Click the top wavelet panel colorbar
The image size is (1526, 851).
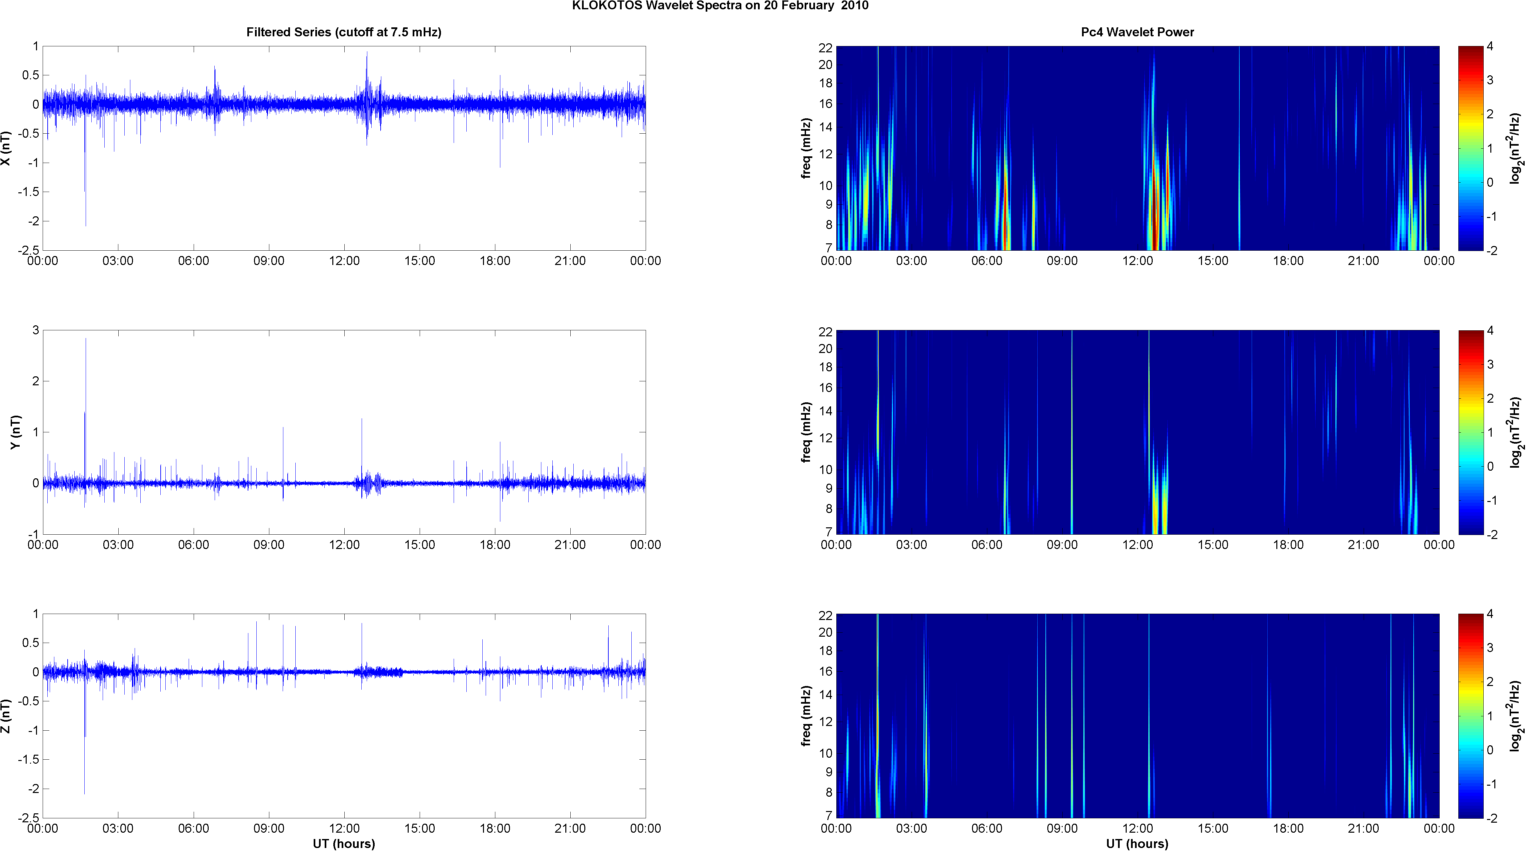tap(1470, 148)
